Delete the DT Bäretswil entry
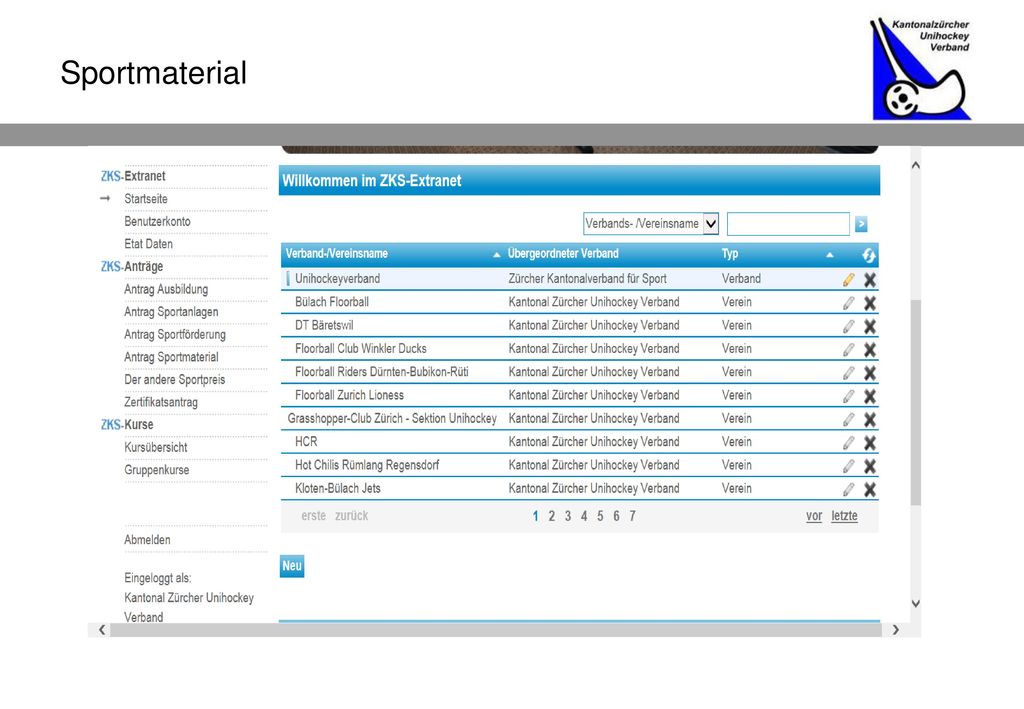The height and width of the screenshot is (709, 1024). click(870, 326)
